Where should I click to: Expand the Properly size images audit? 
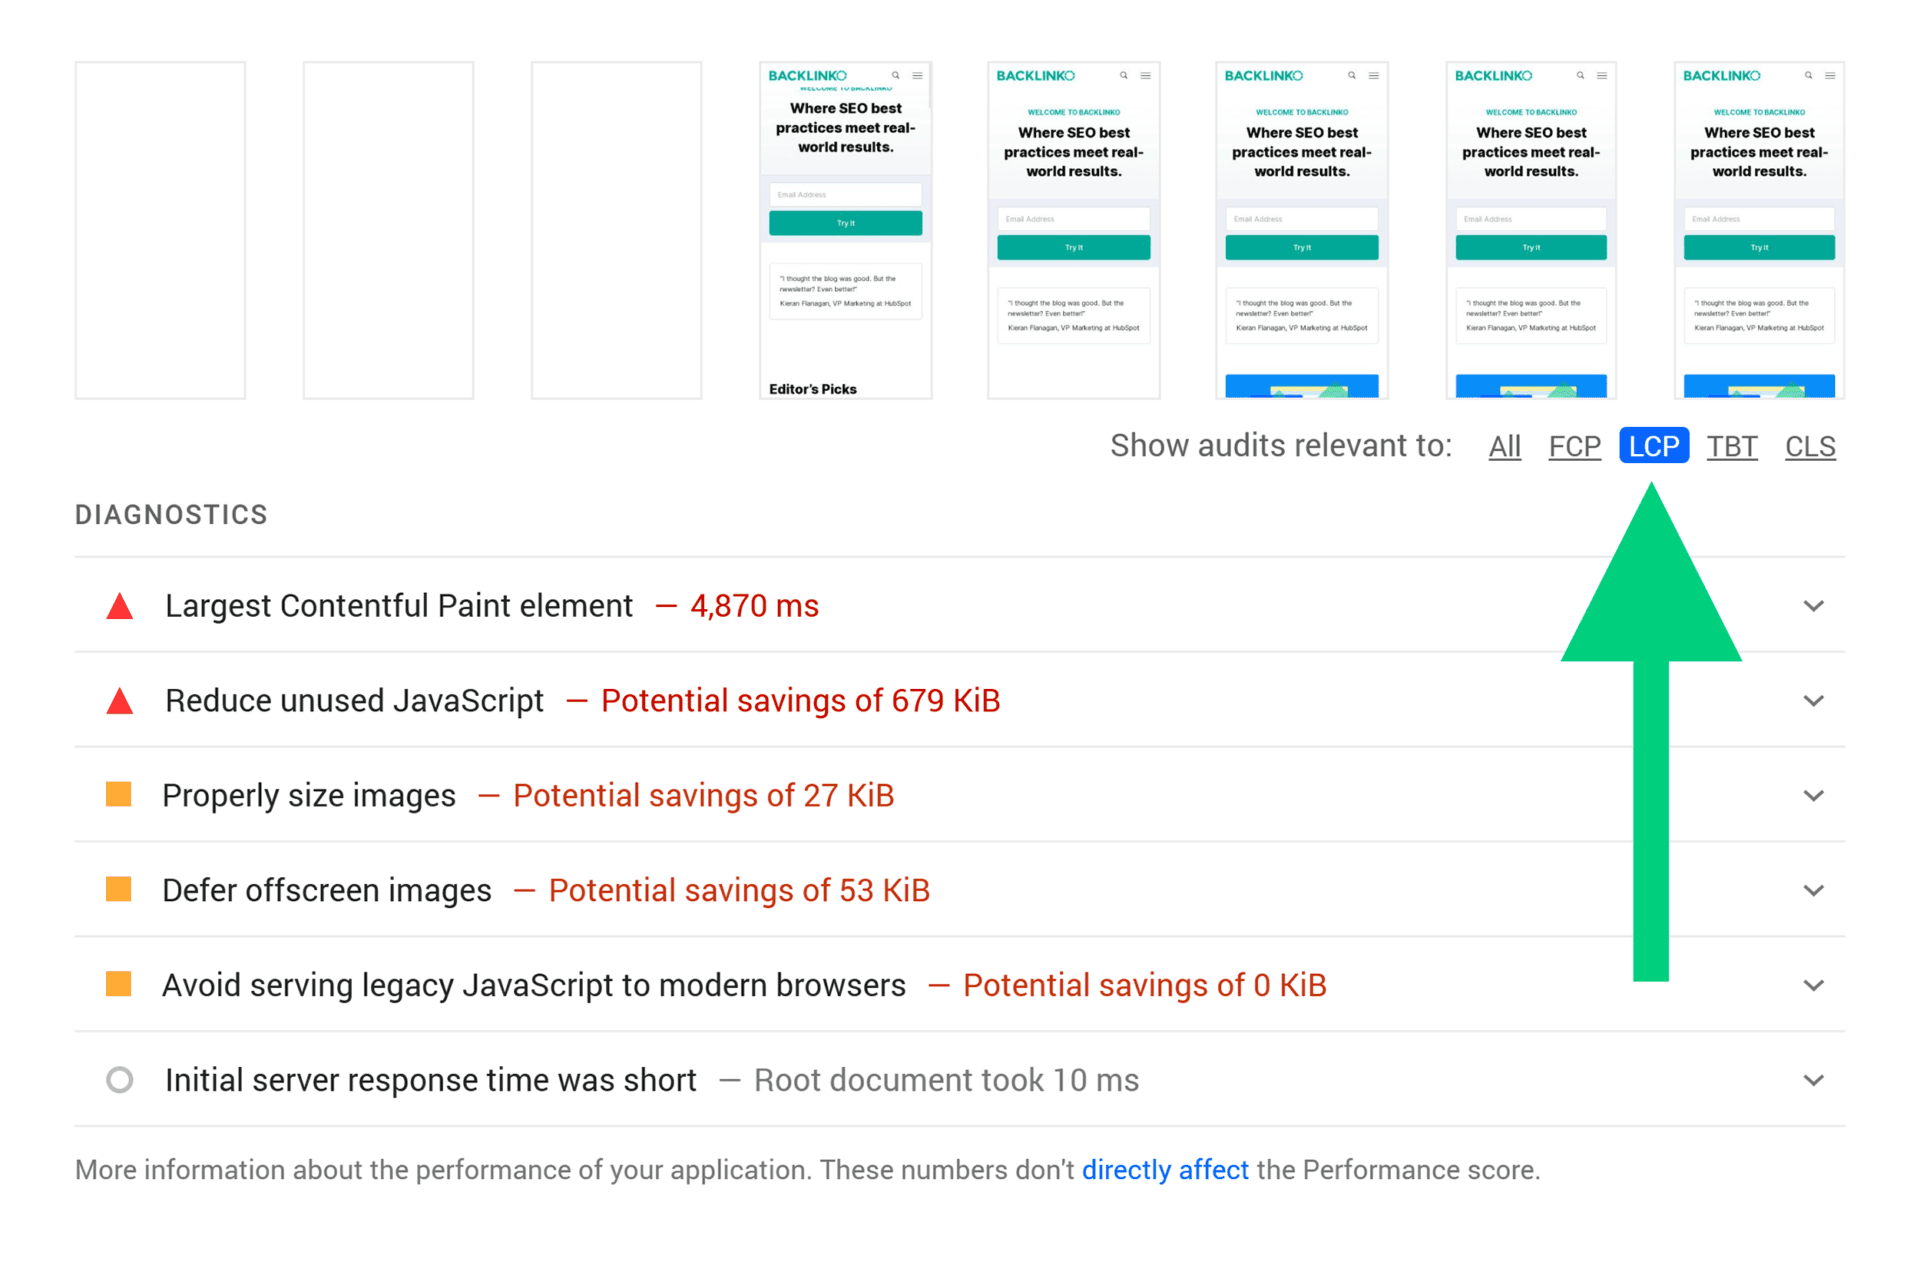point(1814,794)
